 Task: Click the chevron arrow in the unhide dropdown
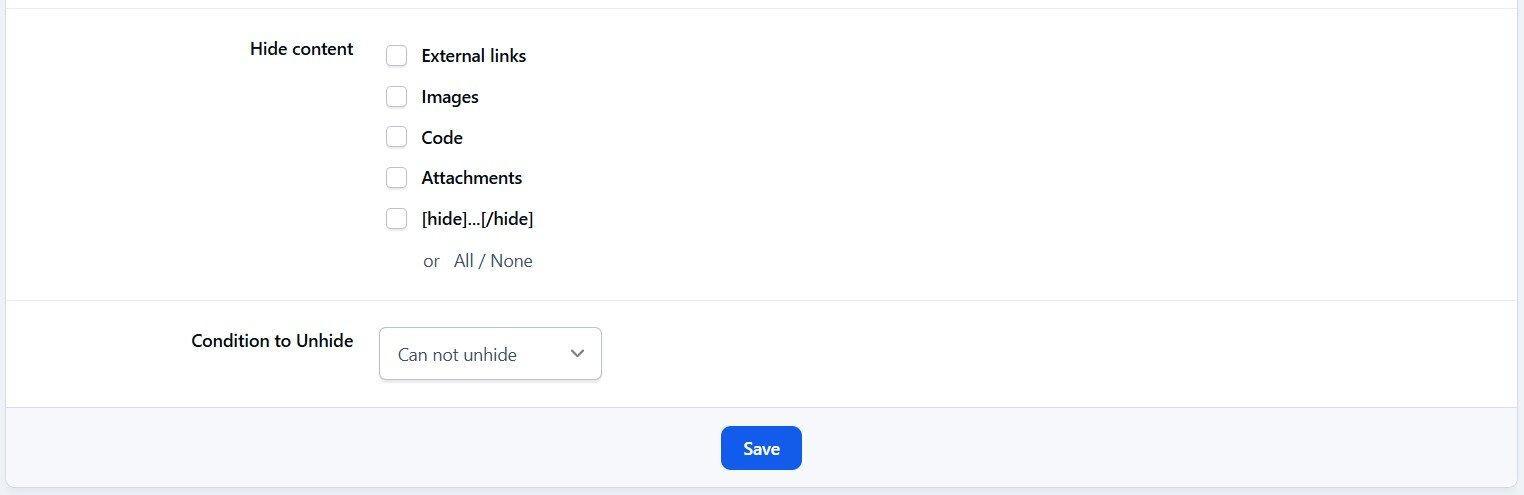(577, 354)
